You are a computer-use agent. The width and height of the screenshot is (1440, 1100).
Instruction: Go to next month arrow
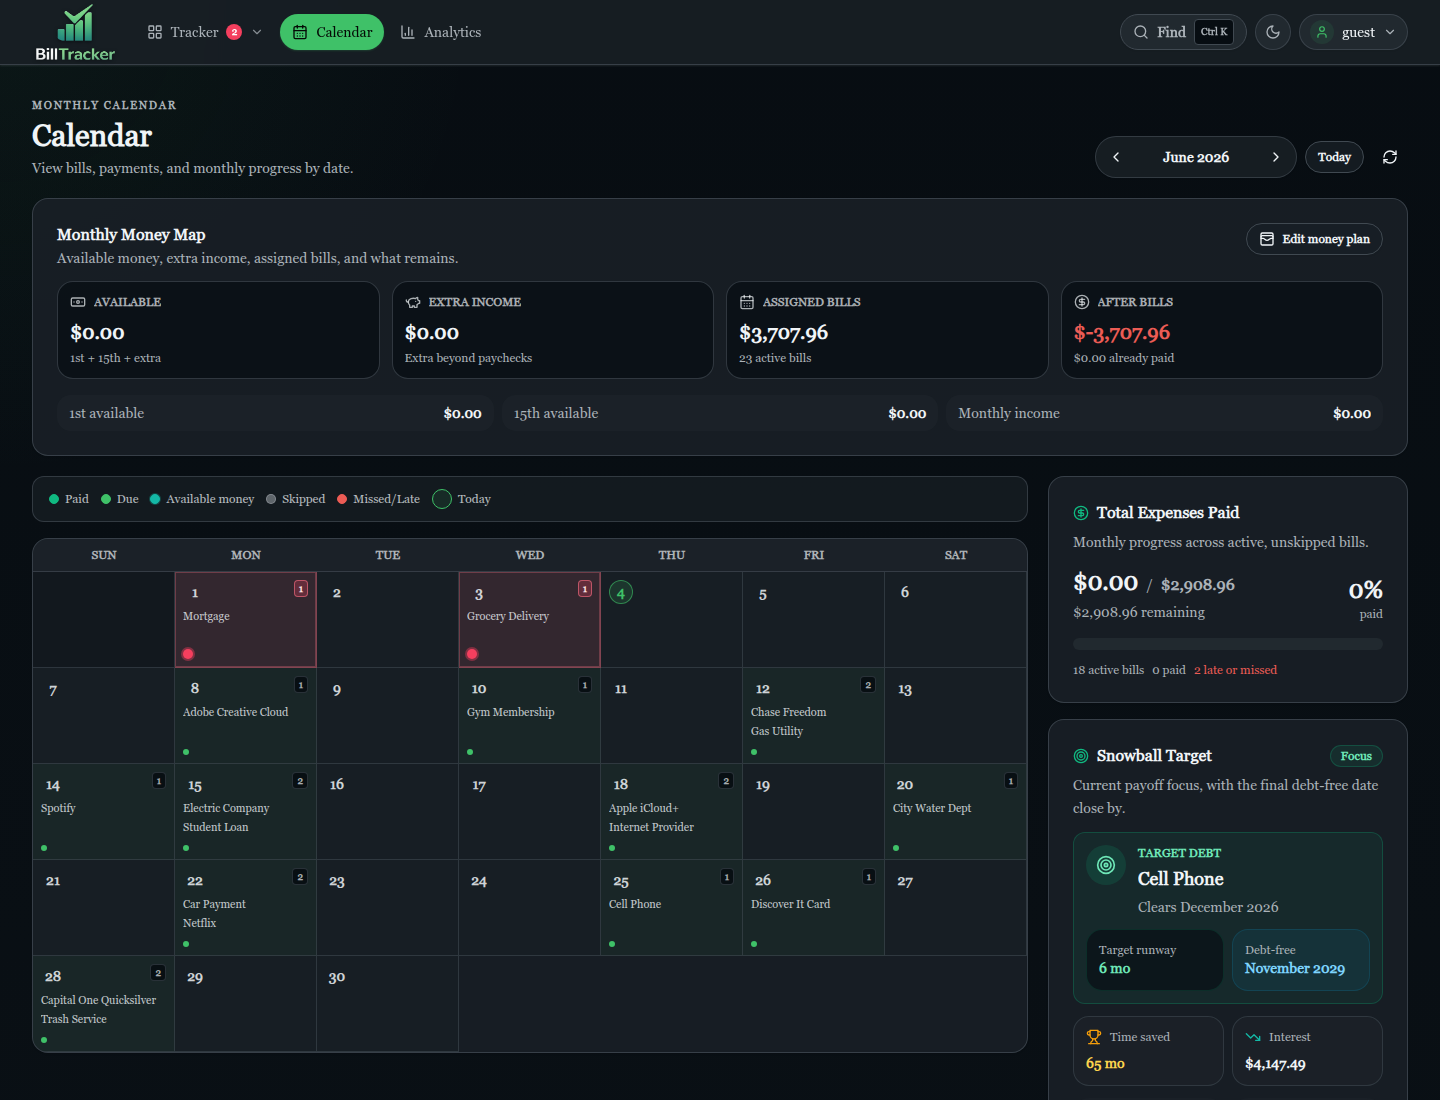pos(1276,157)
